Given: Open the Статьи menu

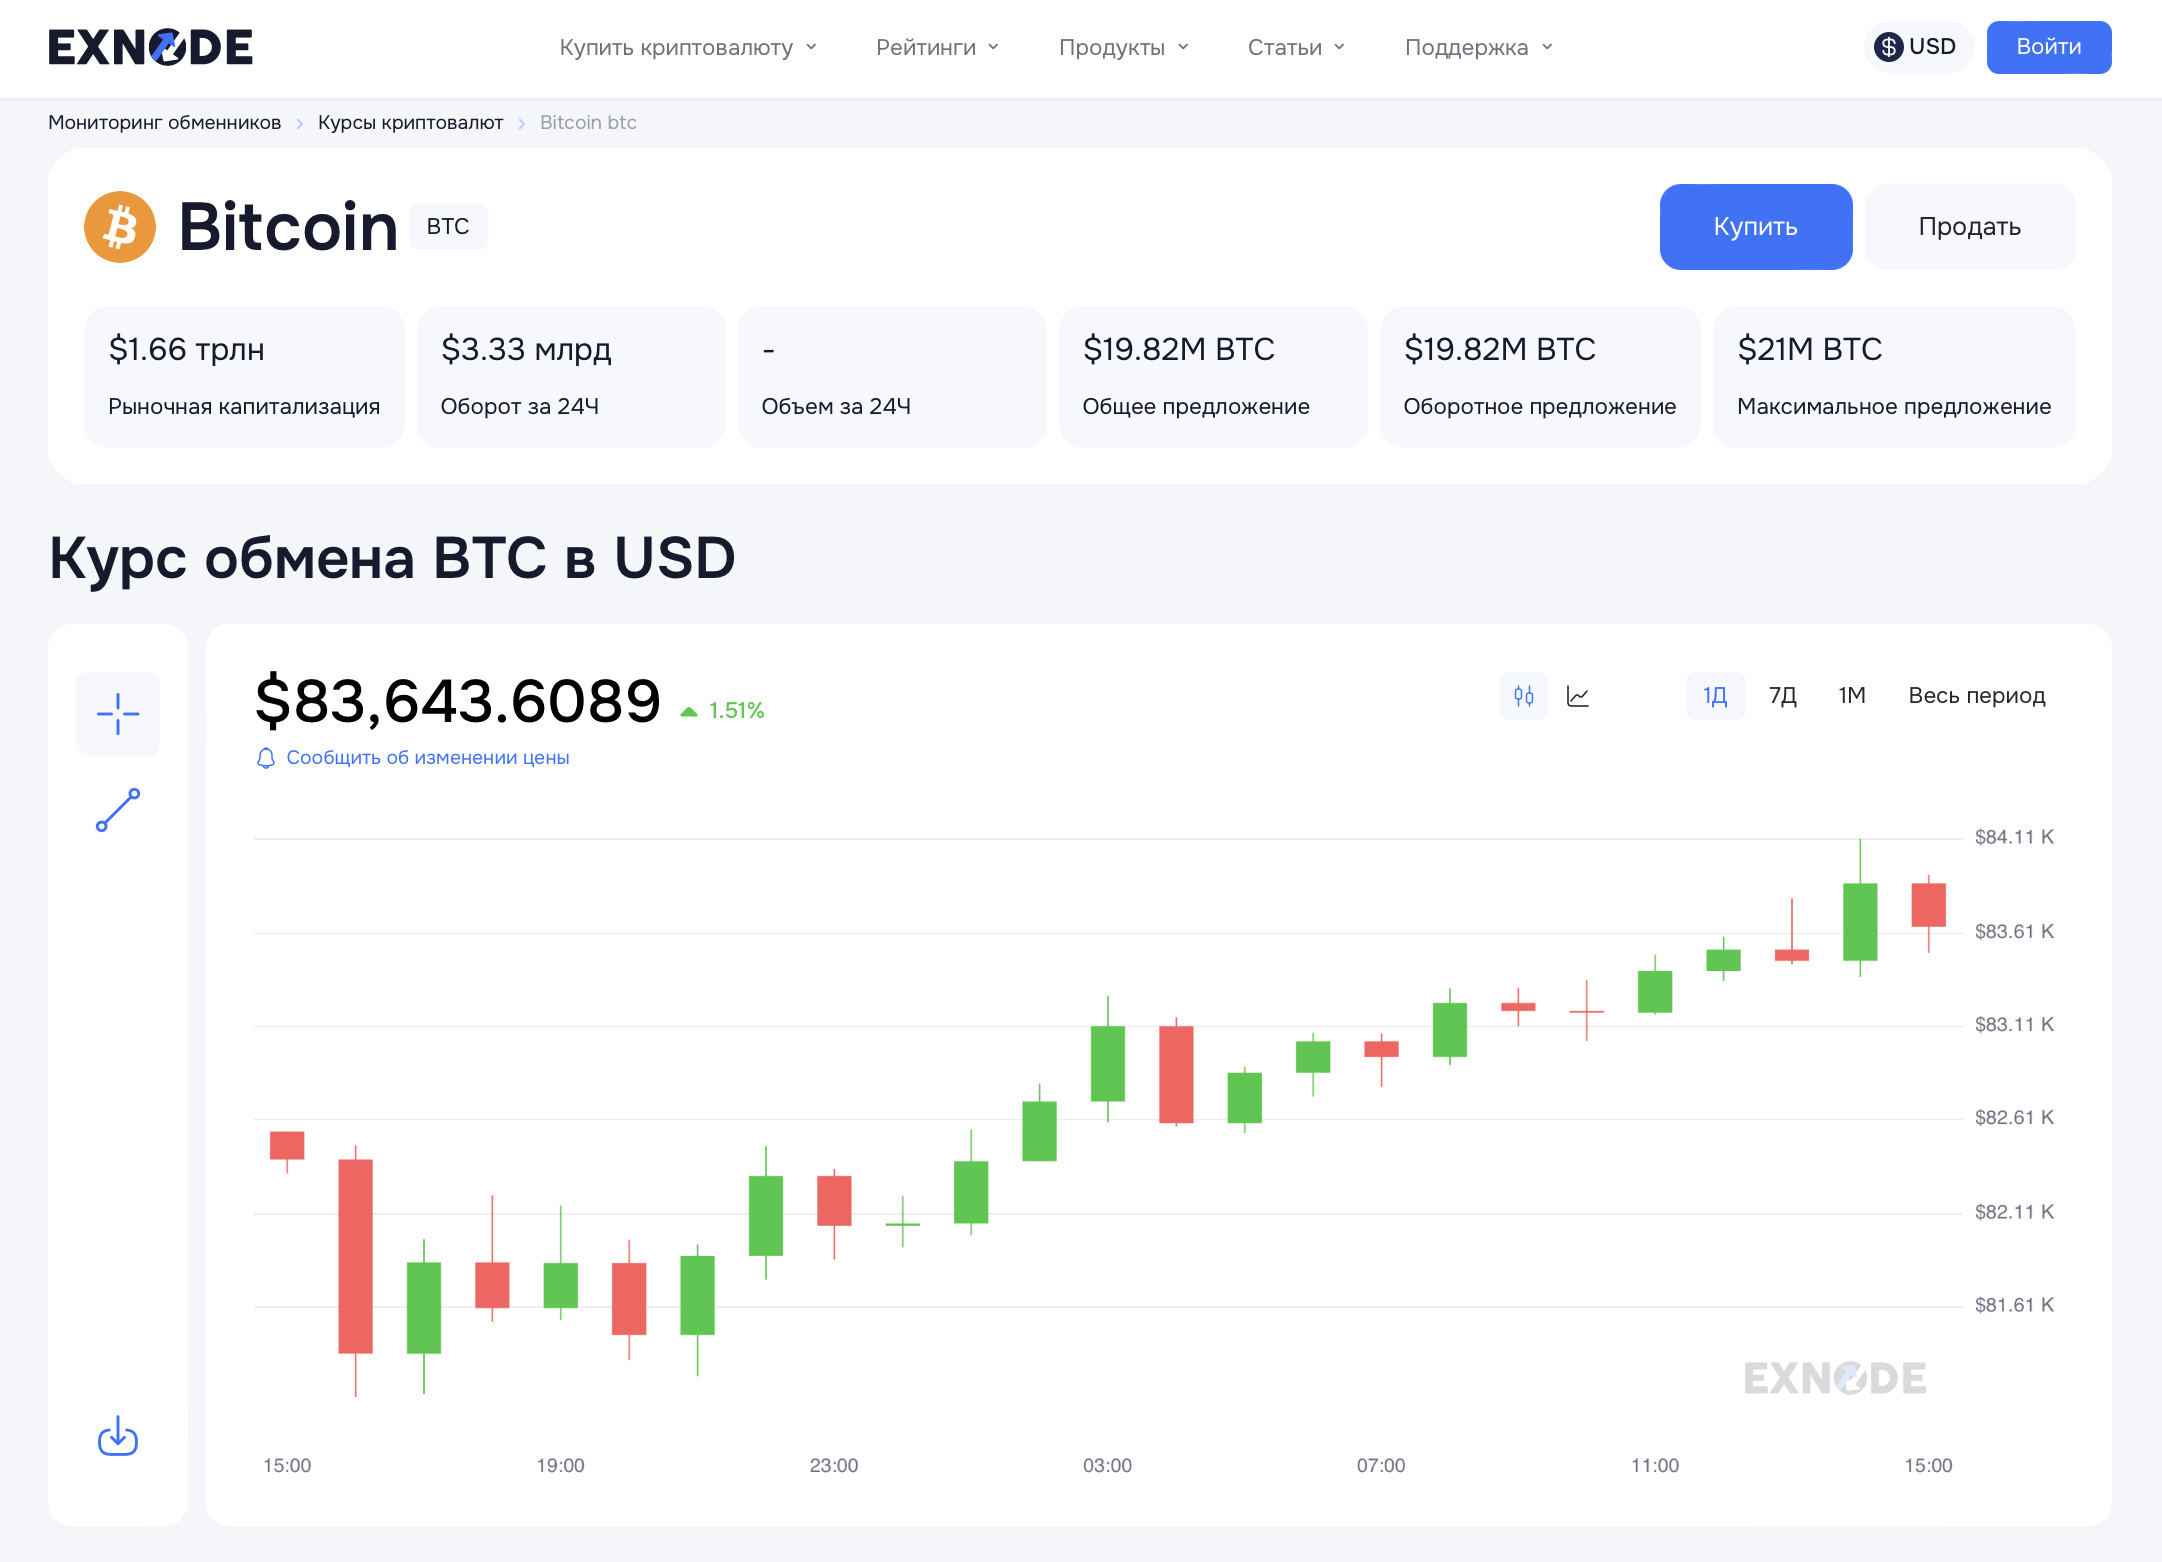Looking at the screenshot, I should pos(1296,47).
